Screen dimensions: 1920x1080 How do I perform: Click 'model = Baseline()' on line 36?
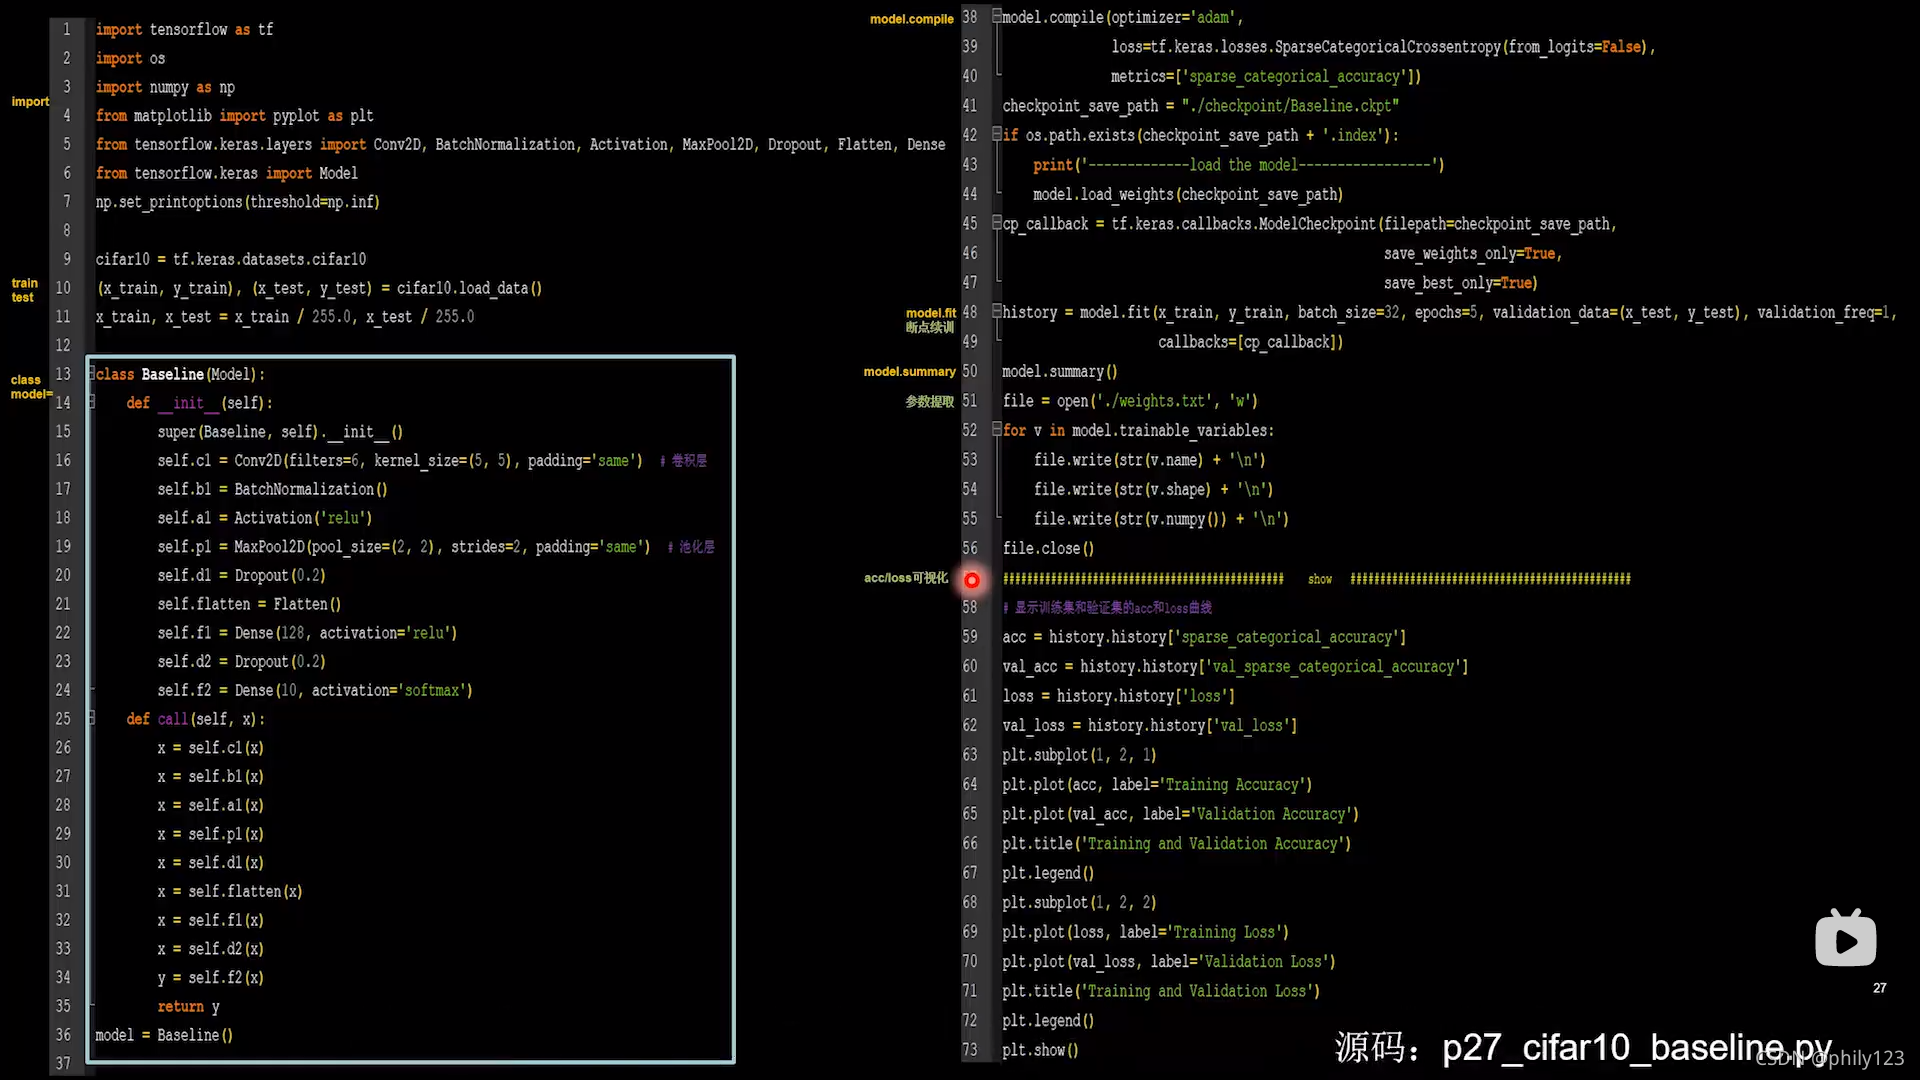pos(164,1035)
